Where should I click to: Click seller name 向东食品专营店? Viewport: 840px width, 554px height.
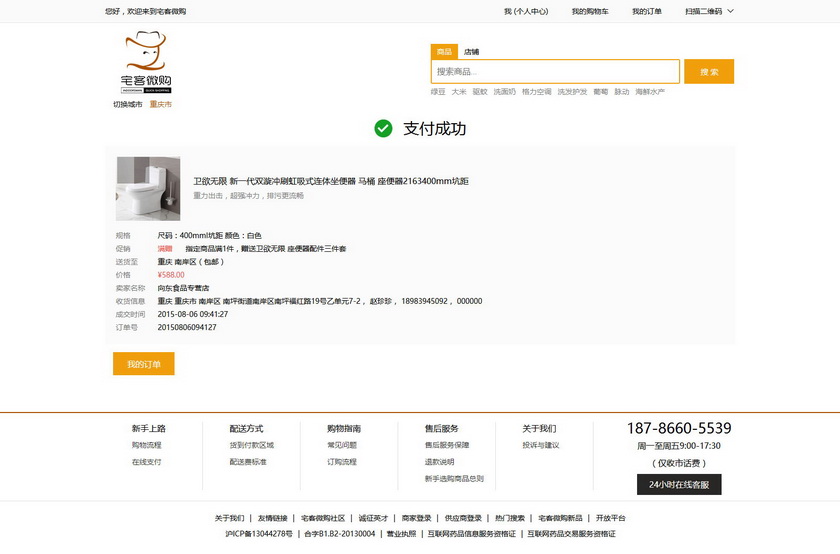pos(183,288)
